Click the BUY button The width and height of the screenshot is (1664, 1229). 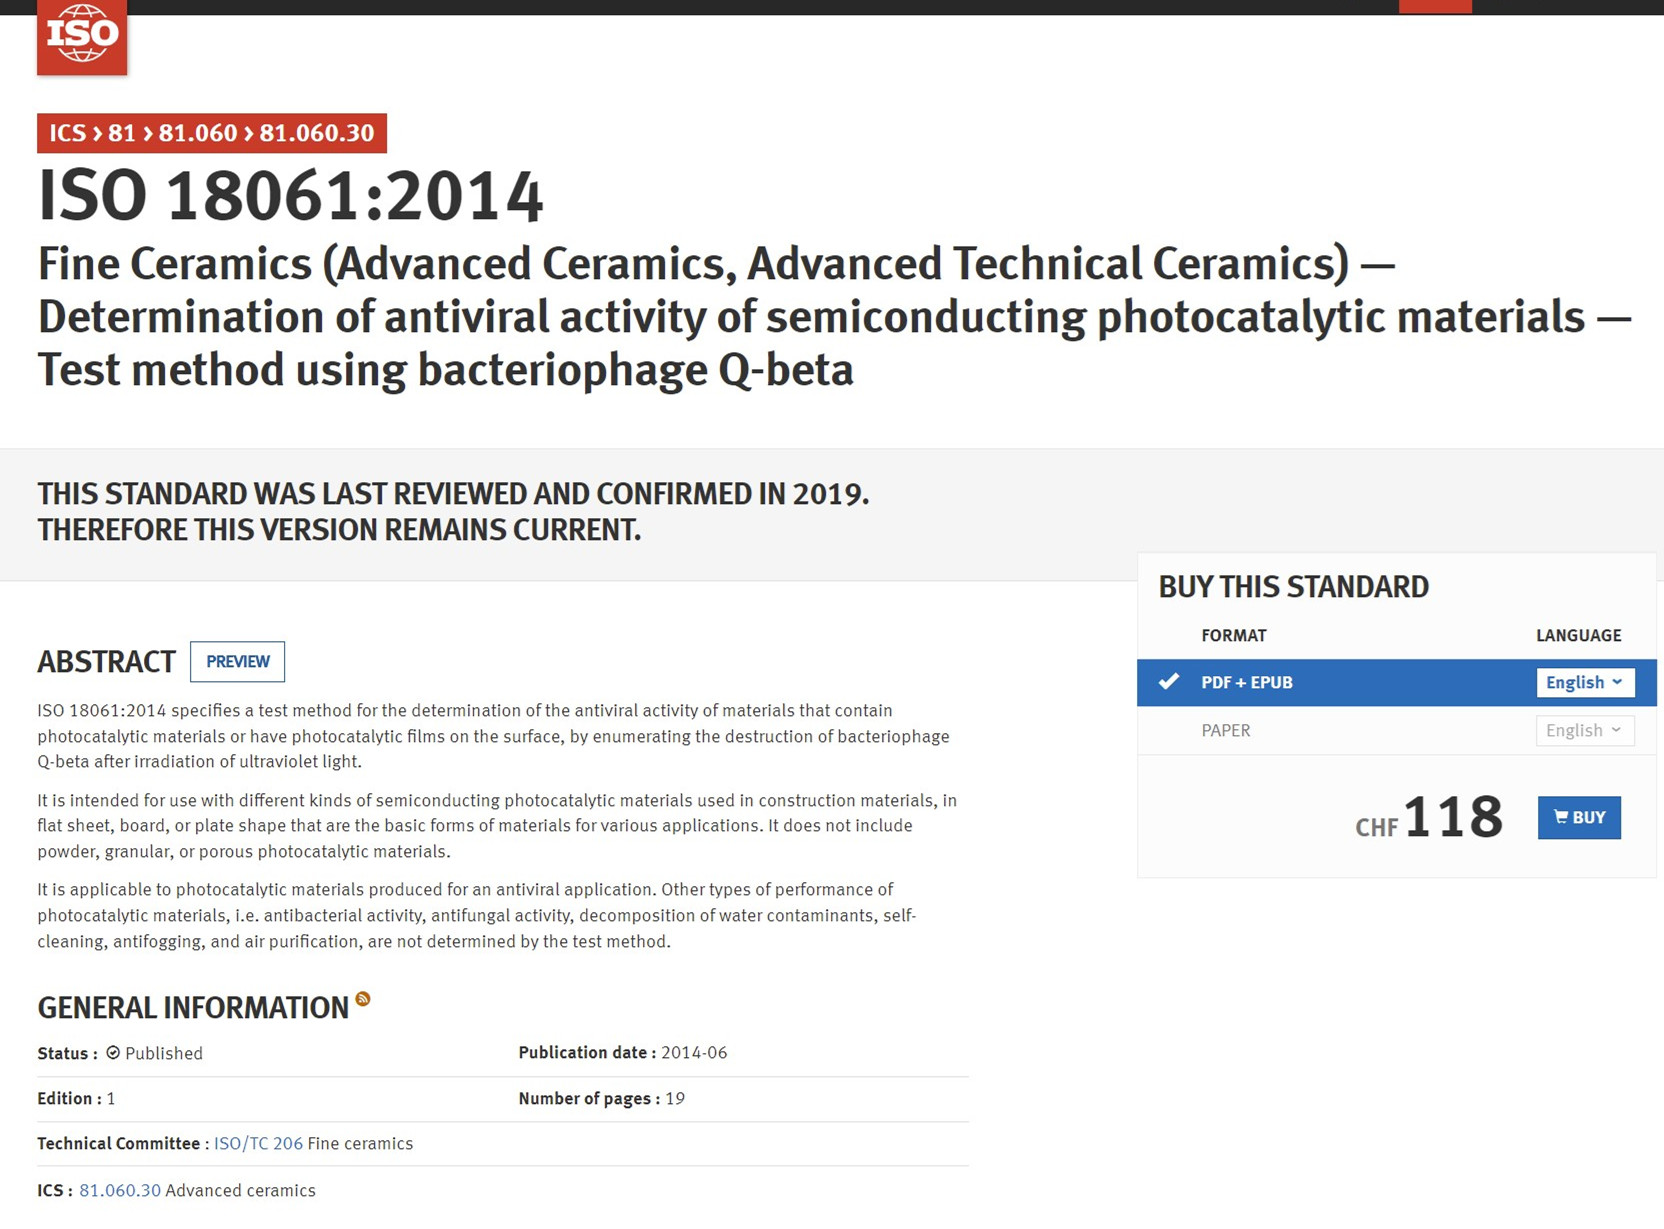1579,817
